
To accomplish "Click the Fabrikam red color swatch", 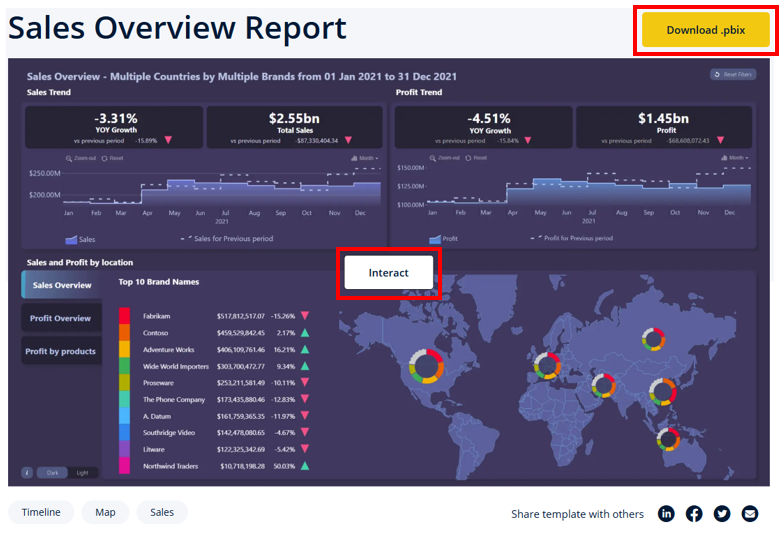I will (124, 316).
